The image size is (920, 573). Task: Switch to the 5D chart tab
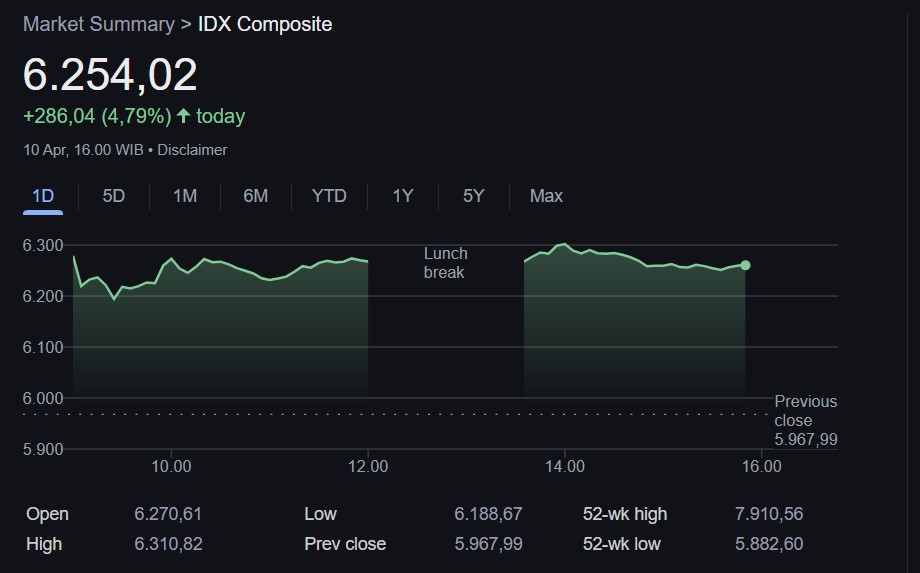114,196
